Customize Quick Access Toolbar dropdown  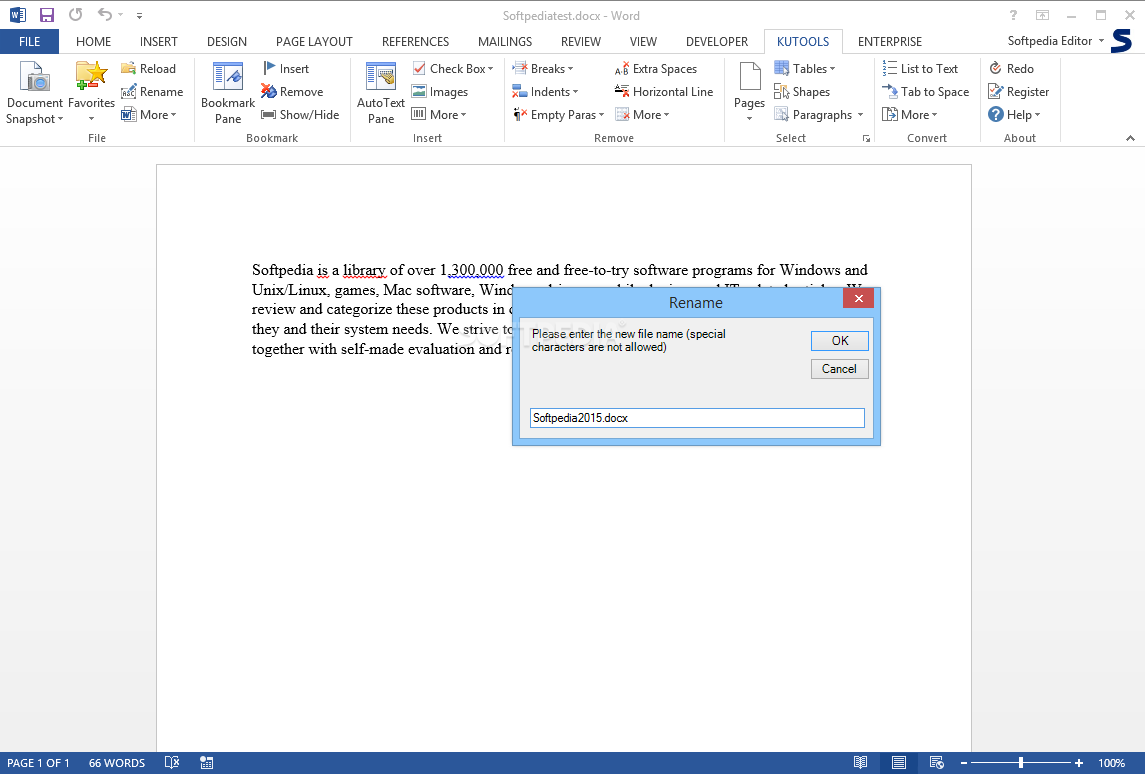click(x=139, y=15)
